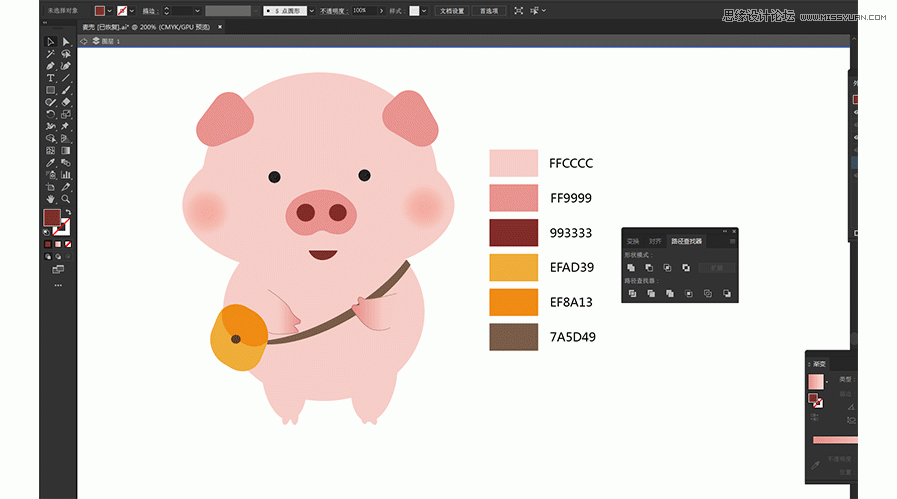897x499 pixels.
Task: Select the Rotate tool
Action: coord(50,114)
